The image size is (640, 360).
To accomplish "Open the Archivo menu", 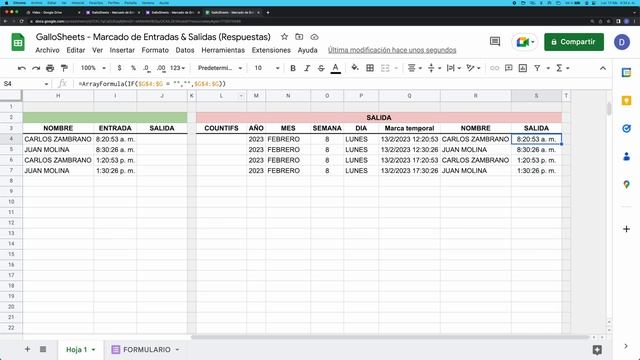I will click(x=47, y=50).
